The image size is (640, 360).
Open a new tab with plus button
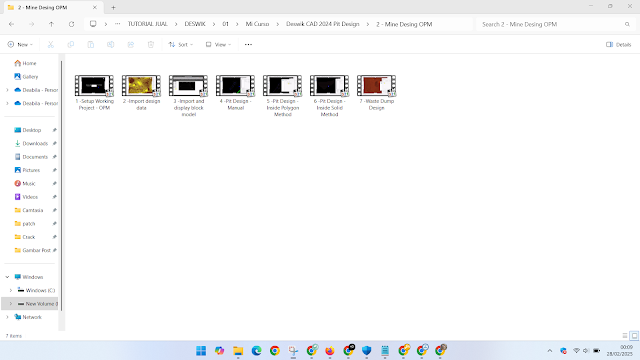pos(113,7)
